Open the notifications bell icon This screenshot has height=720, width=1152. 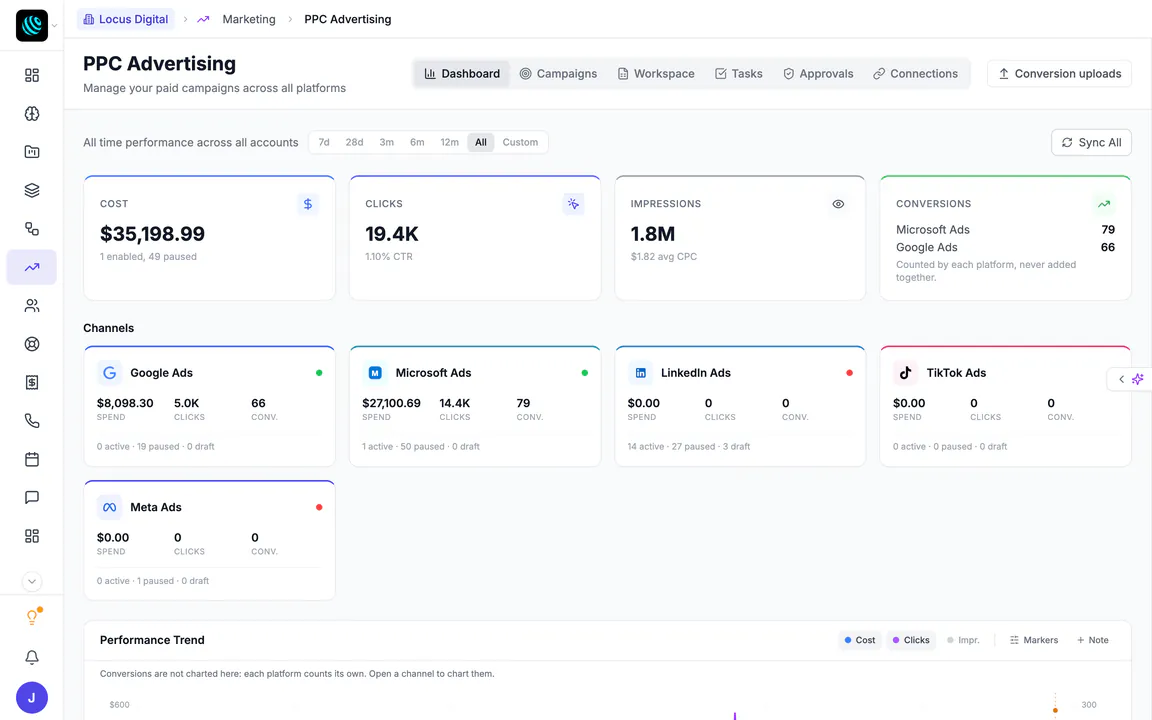pyautogui.click(x=32, y=657)
